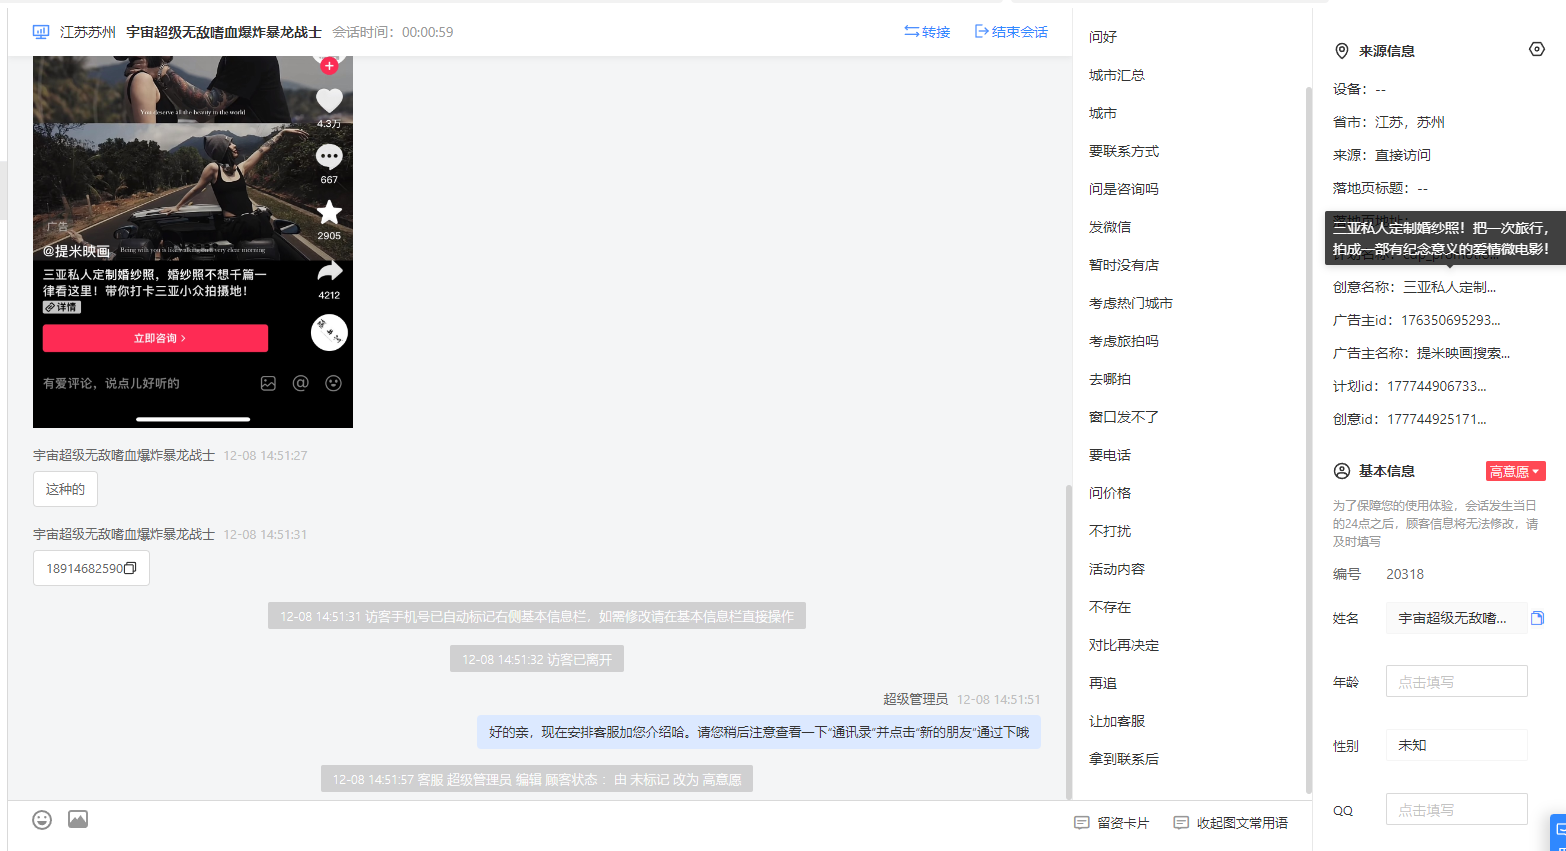Select the quick phrase 不存在
The image size is (1566, 851).
pos(1110,607)
